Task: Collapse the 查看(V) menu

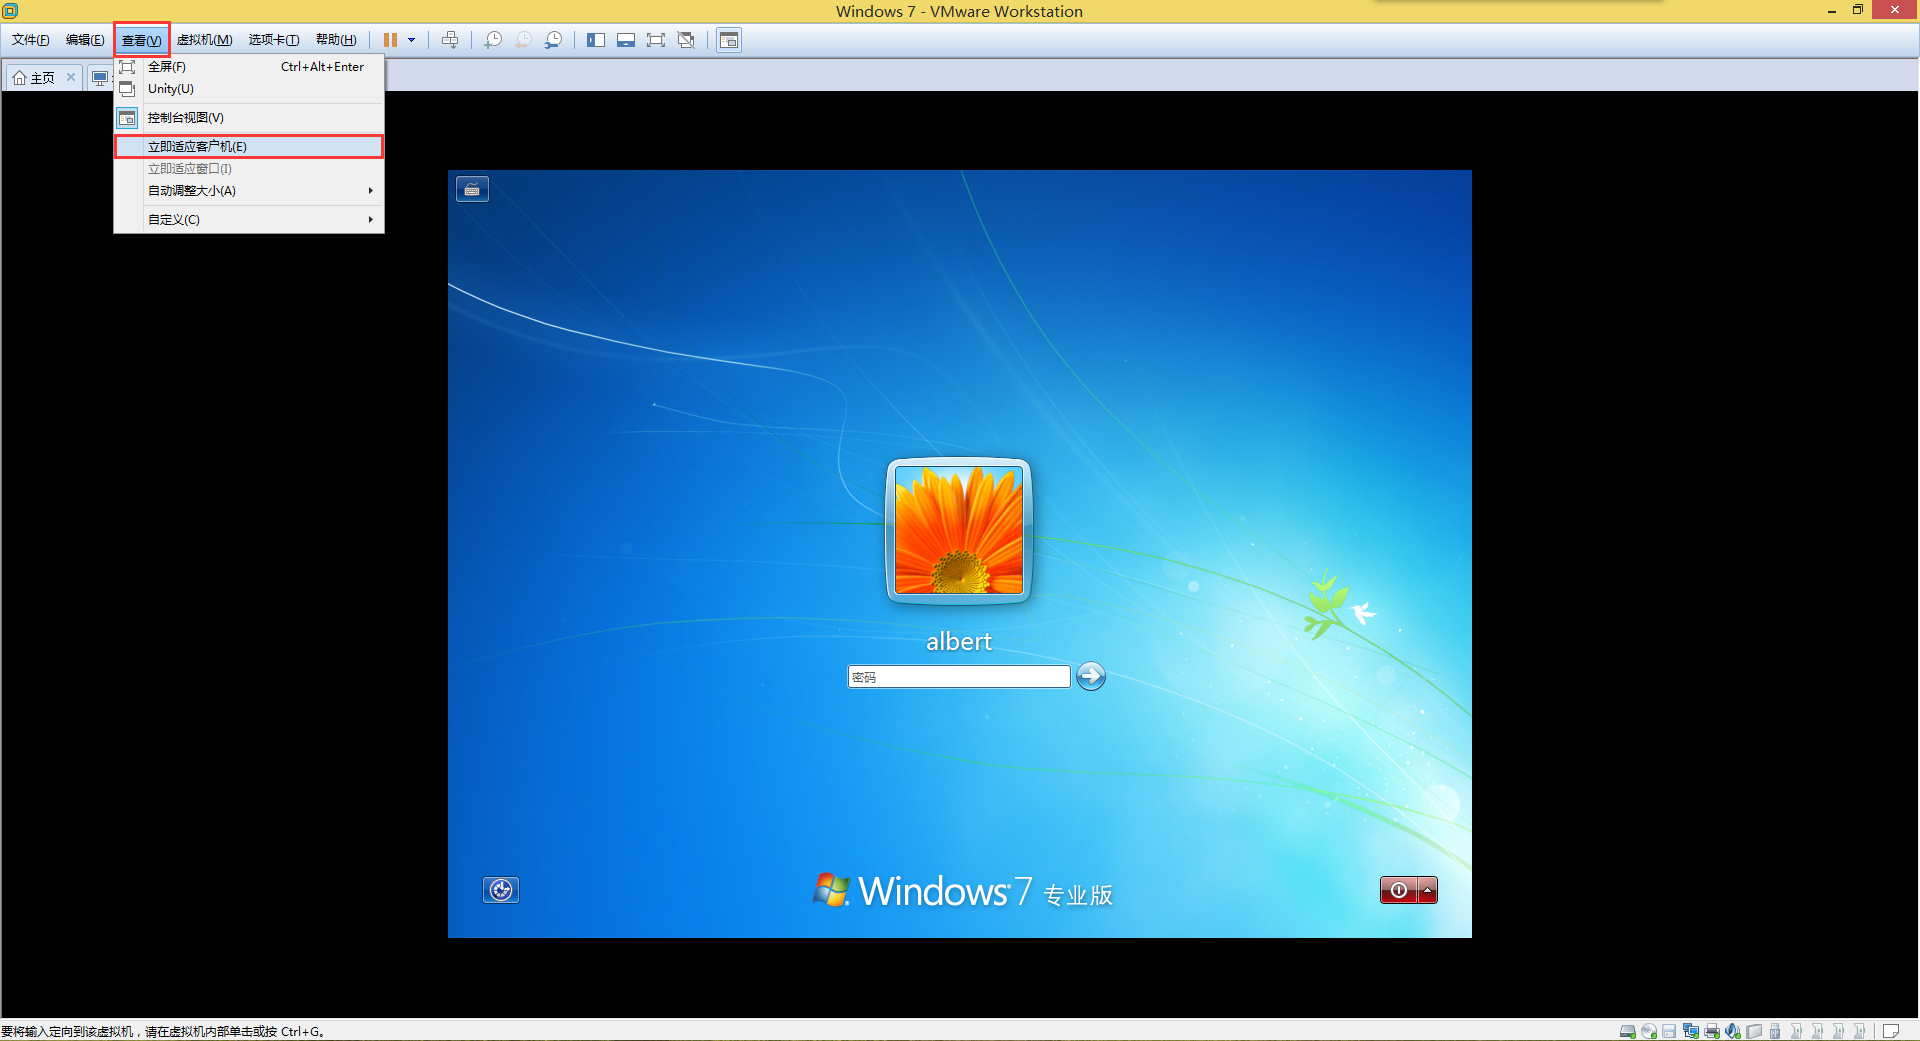Action: click(x=141, y=40)
